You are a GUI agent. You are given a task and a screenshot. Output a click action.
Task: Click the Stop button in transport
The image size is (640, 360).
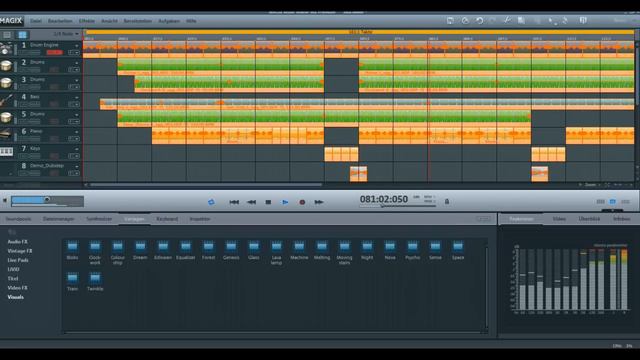point(268,202)
